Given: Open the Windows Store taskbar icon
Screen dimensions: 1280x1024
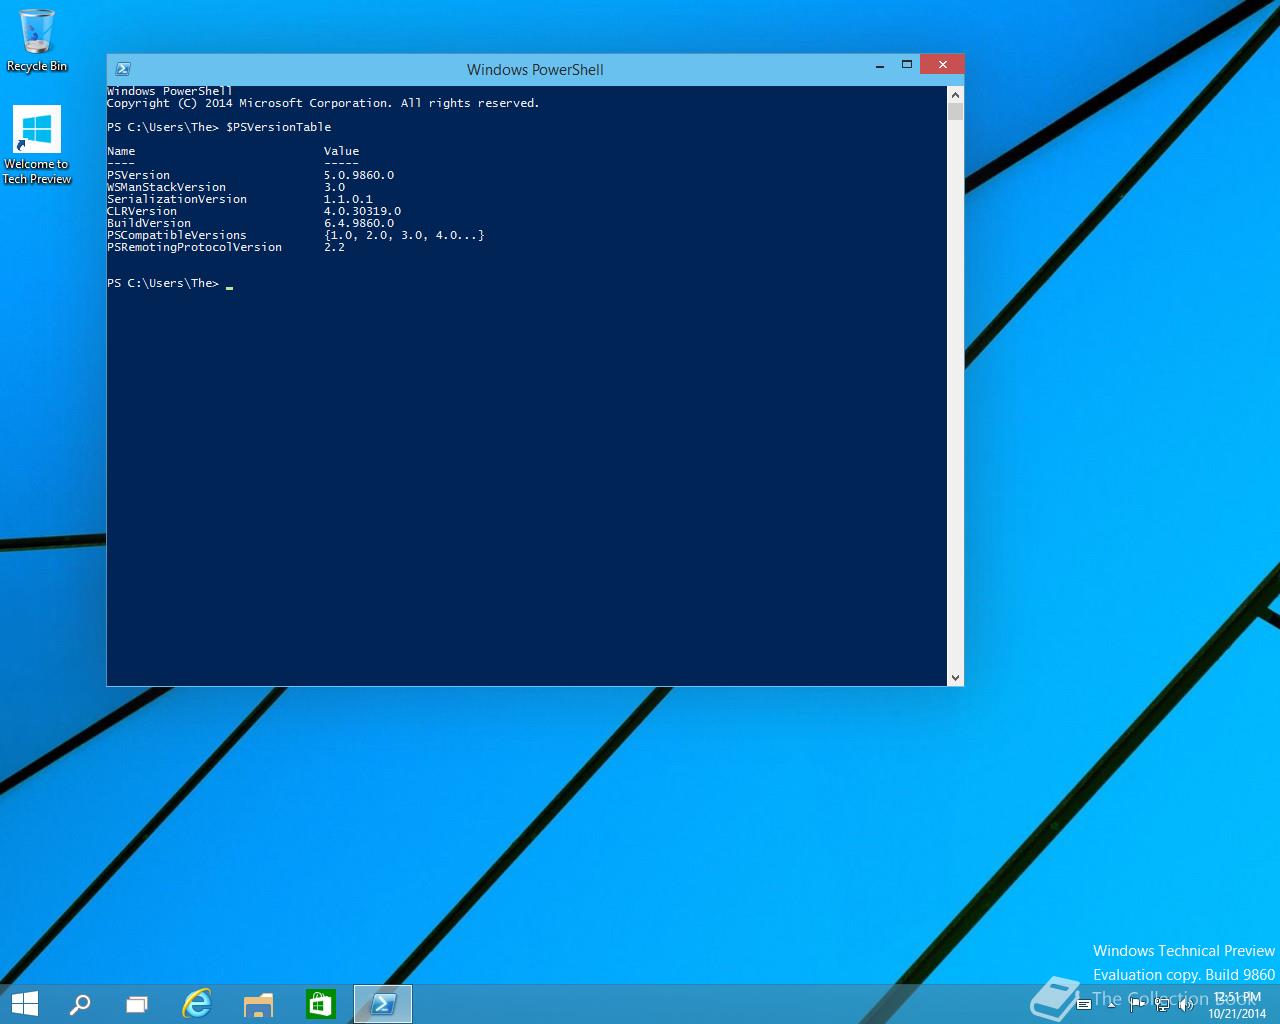Looking at the screenshot, I should tap(320, 1004).
